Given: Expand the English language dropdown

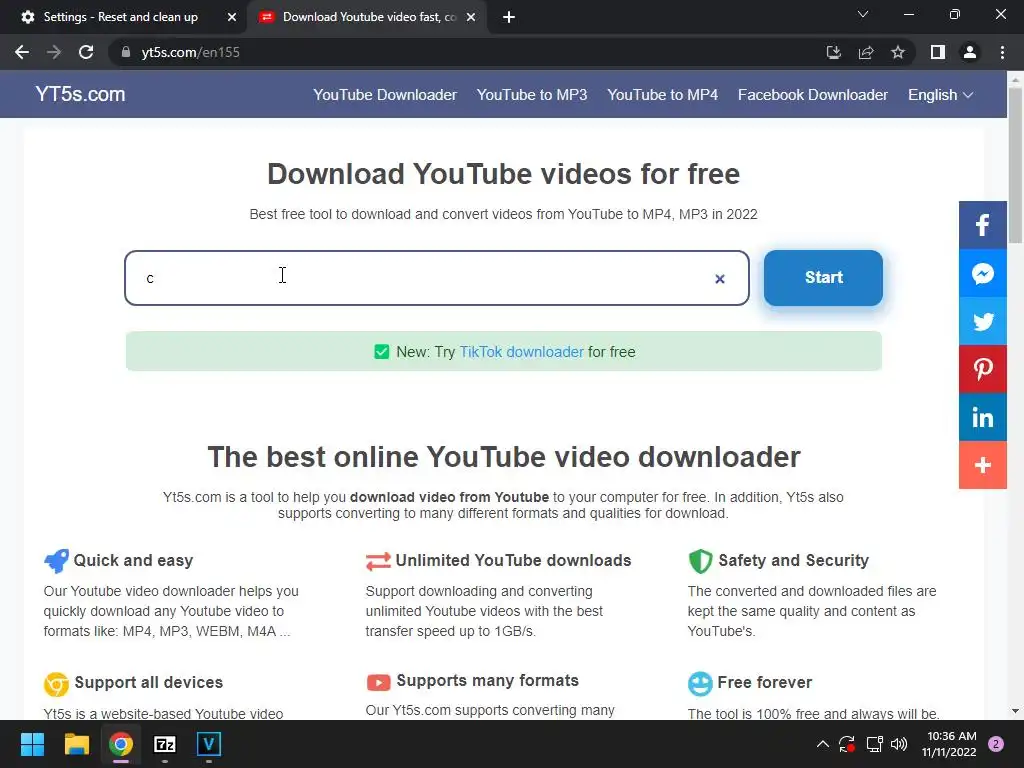Looking at the screenshot, I should click(940, 95).
